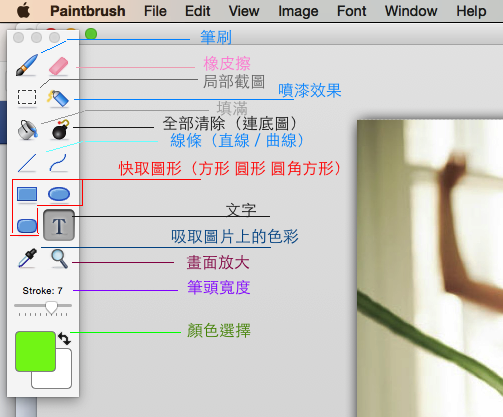Click the 'Stroke: 7' label
503x417 pixels.
42,291
